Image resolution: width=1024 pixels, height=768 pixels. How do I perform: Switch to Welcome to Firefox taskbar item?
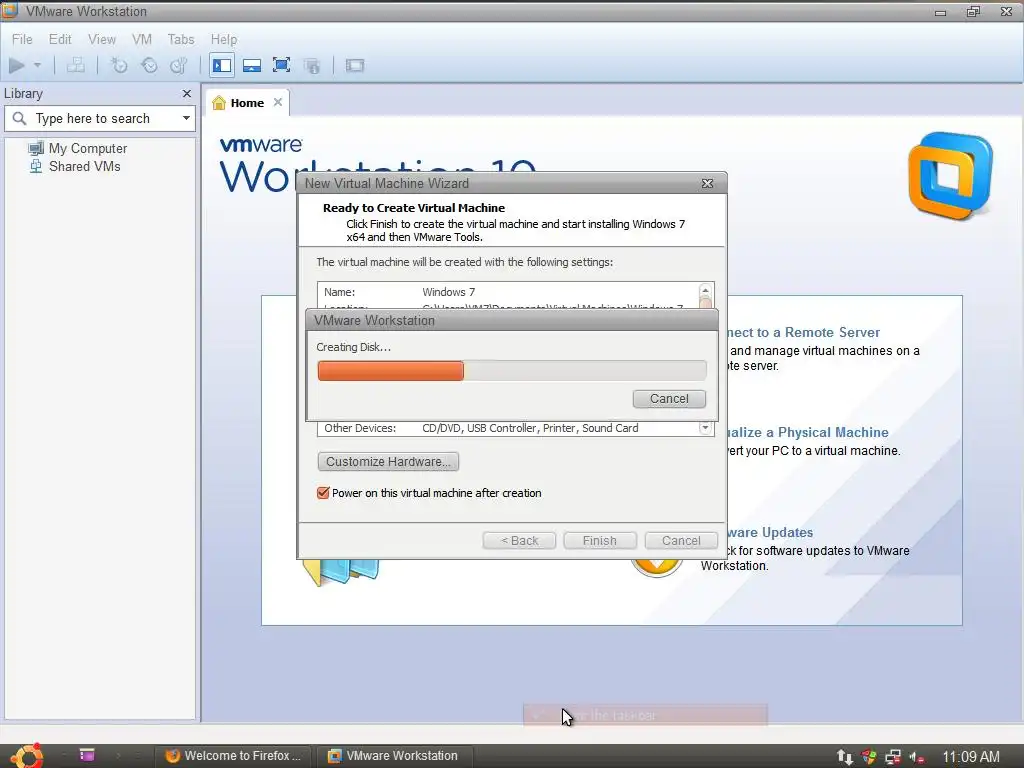point(233,756)
